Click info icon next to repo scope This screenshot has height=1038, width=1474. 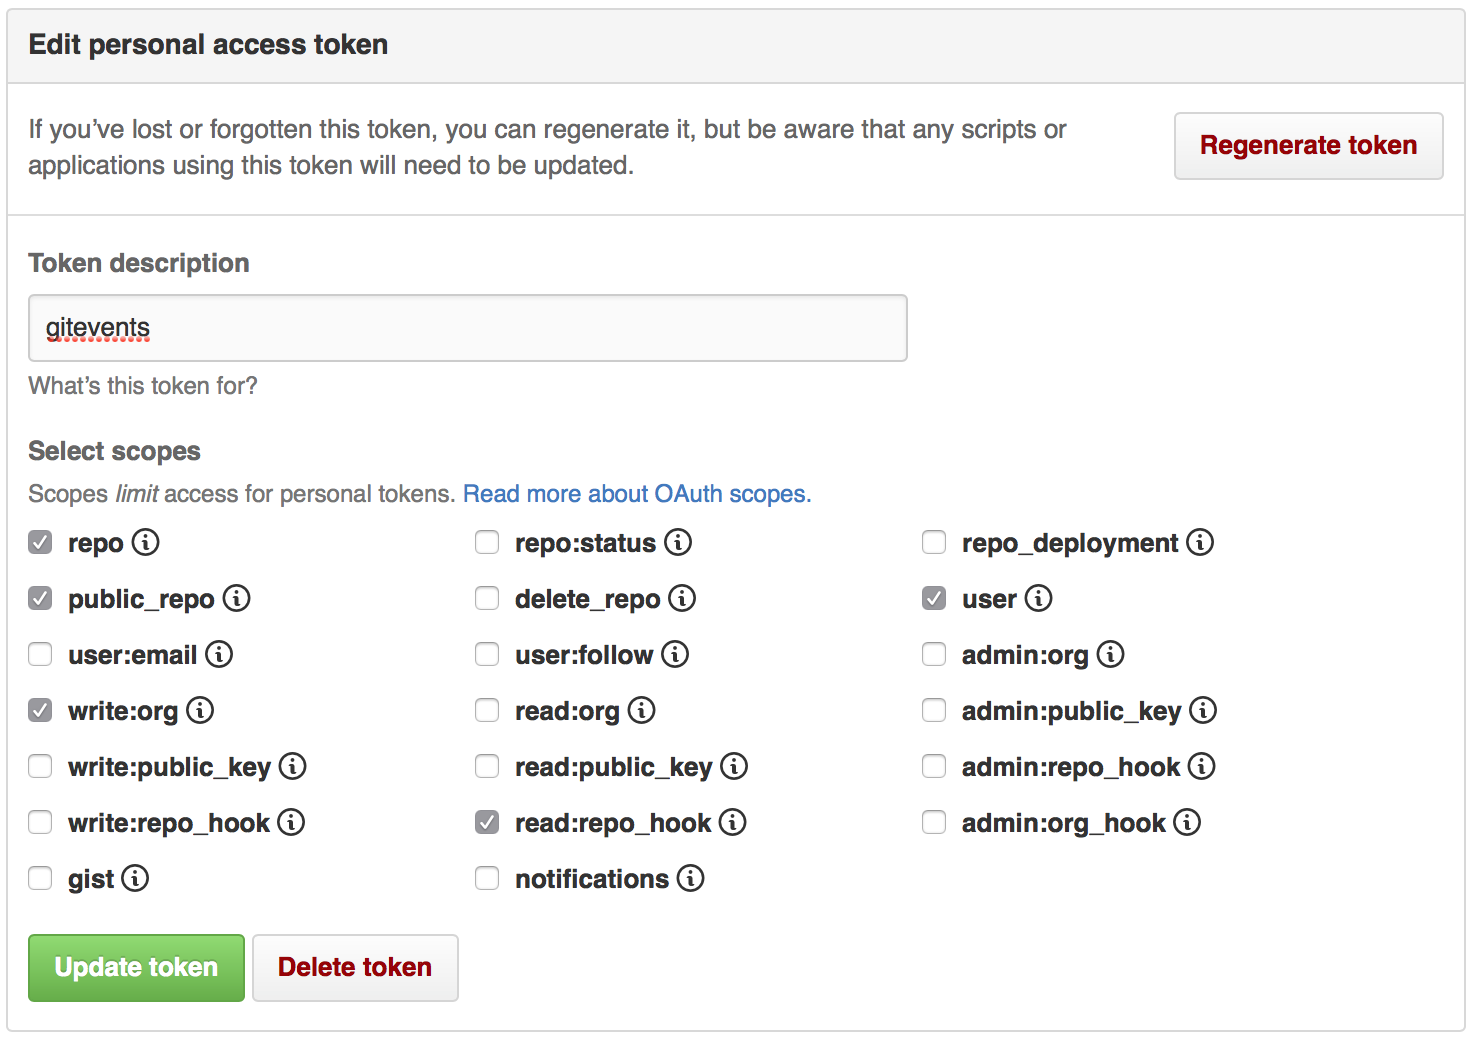click(146, 542)
